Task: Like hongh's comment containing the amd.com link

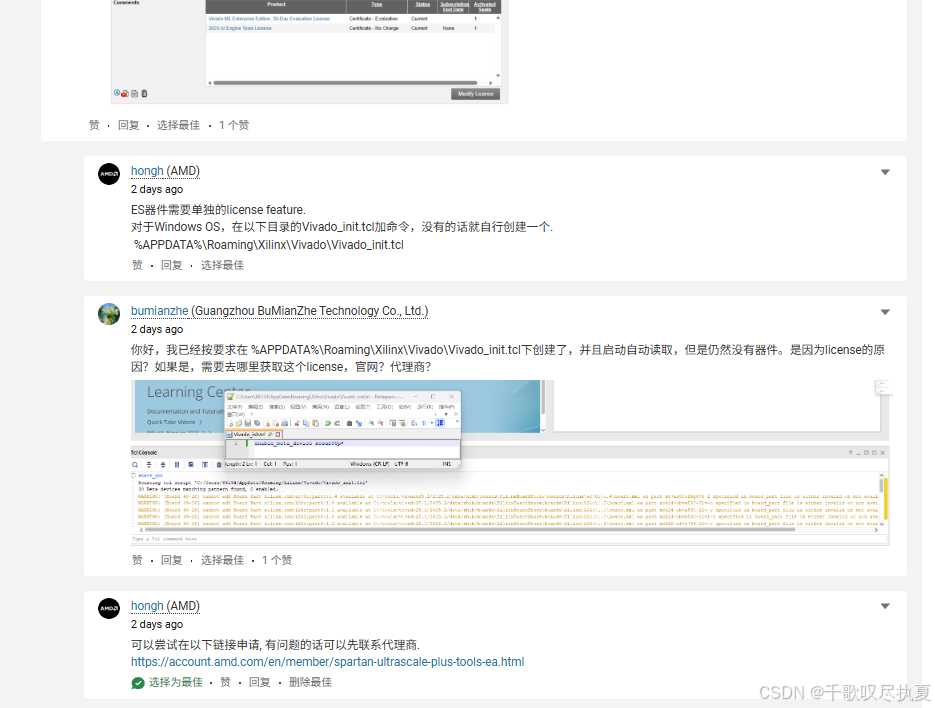Action: 225,682
